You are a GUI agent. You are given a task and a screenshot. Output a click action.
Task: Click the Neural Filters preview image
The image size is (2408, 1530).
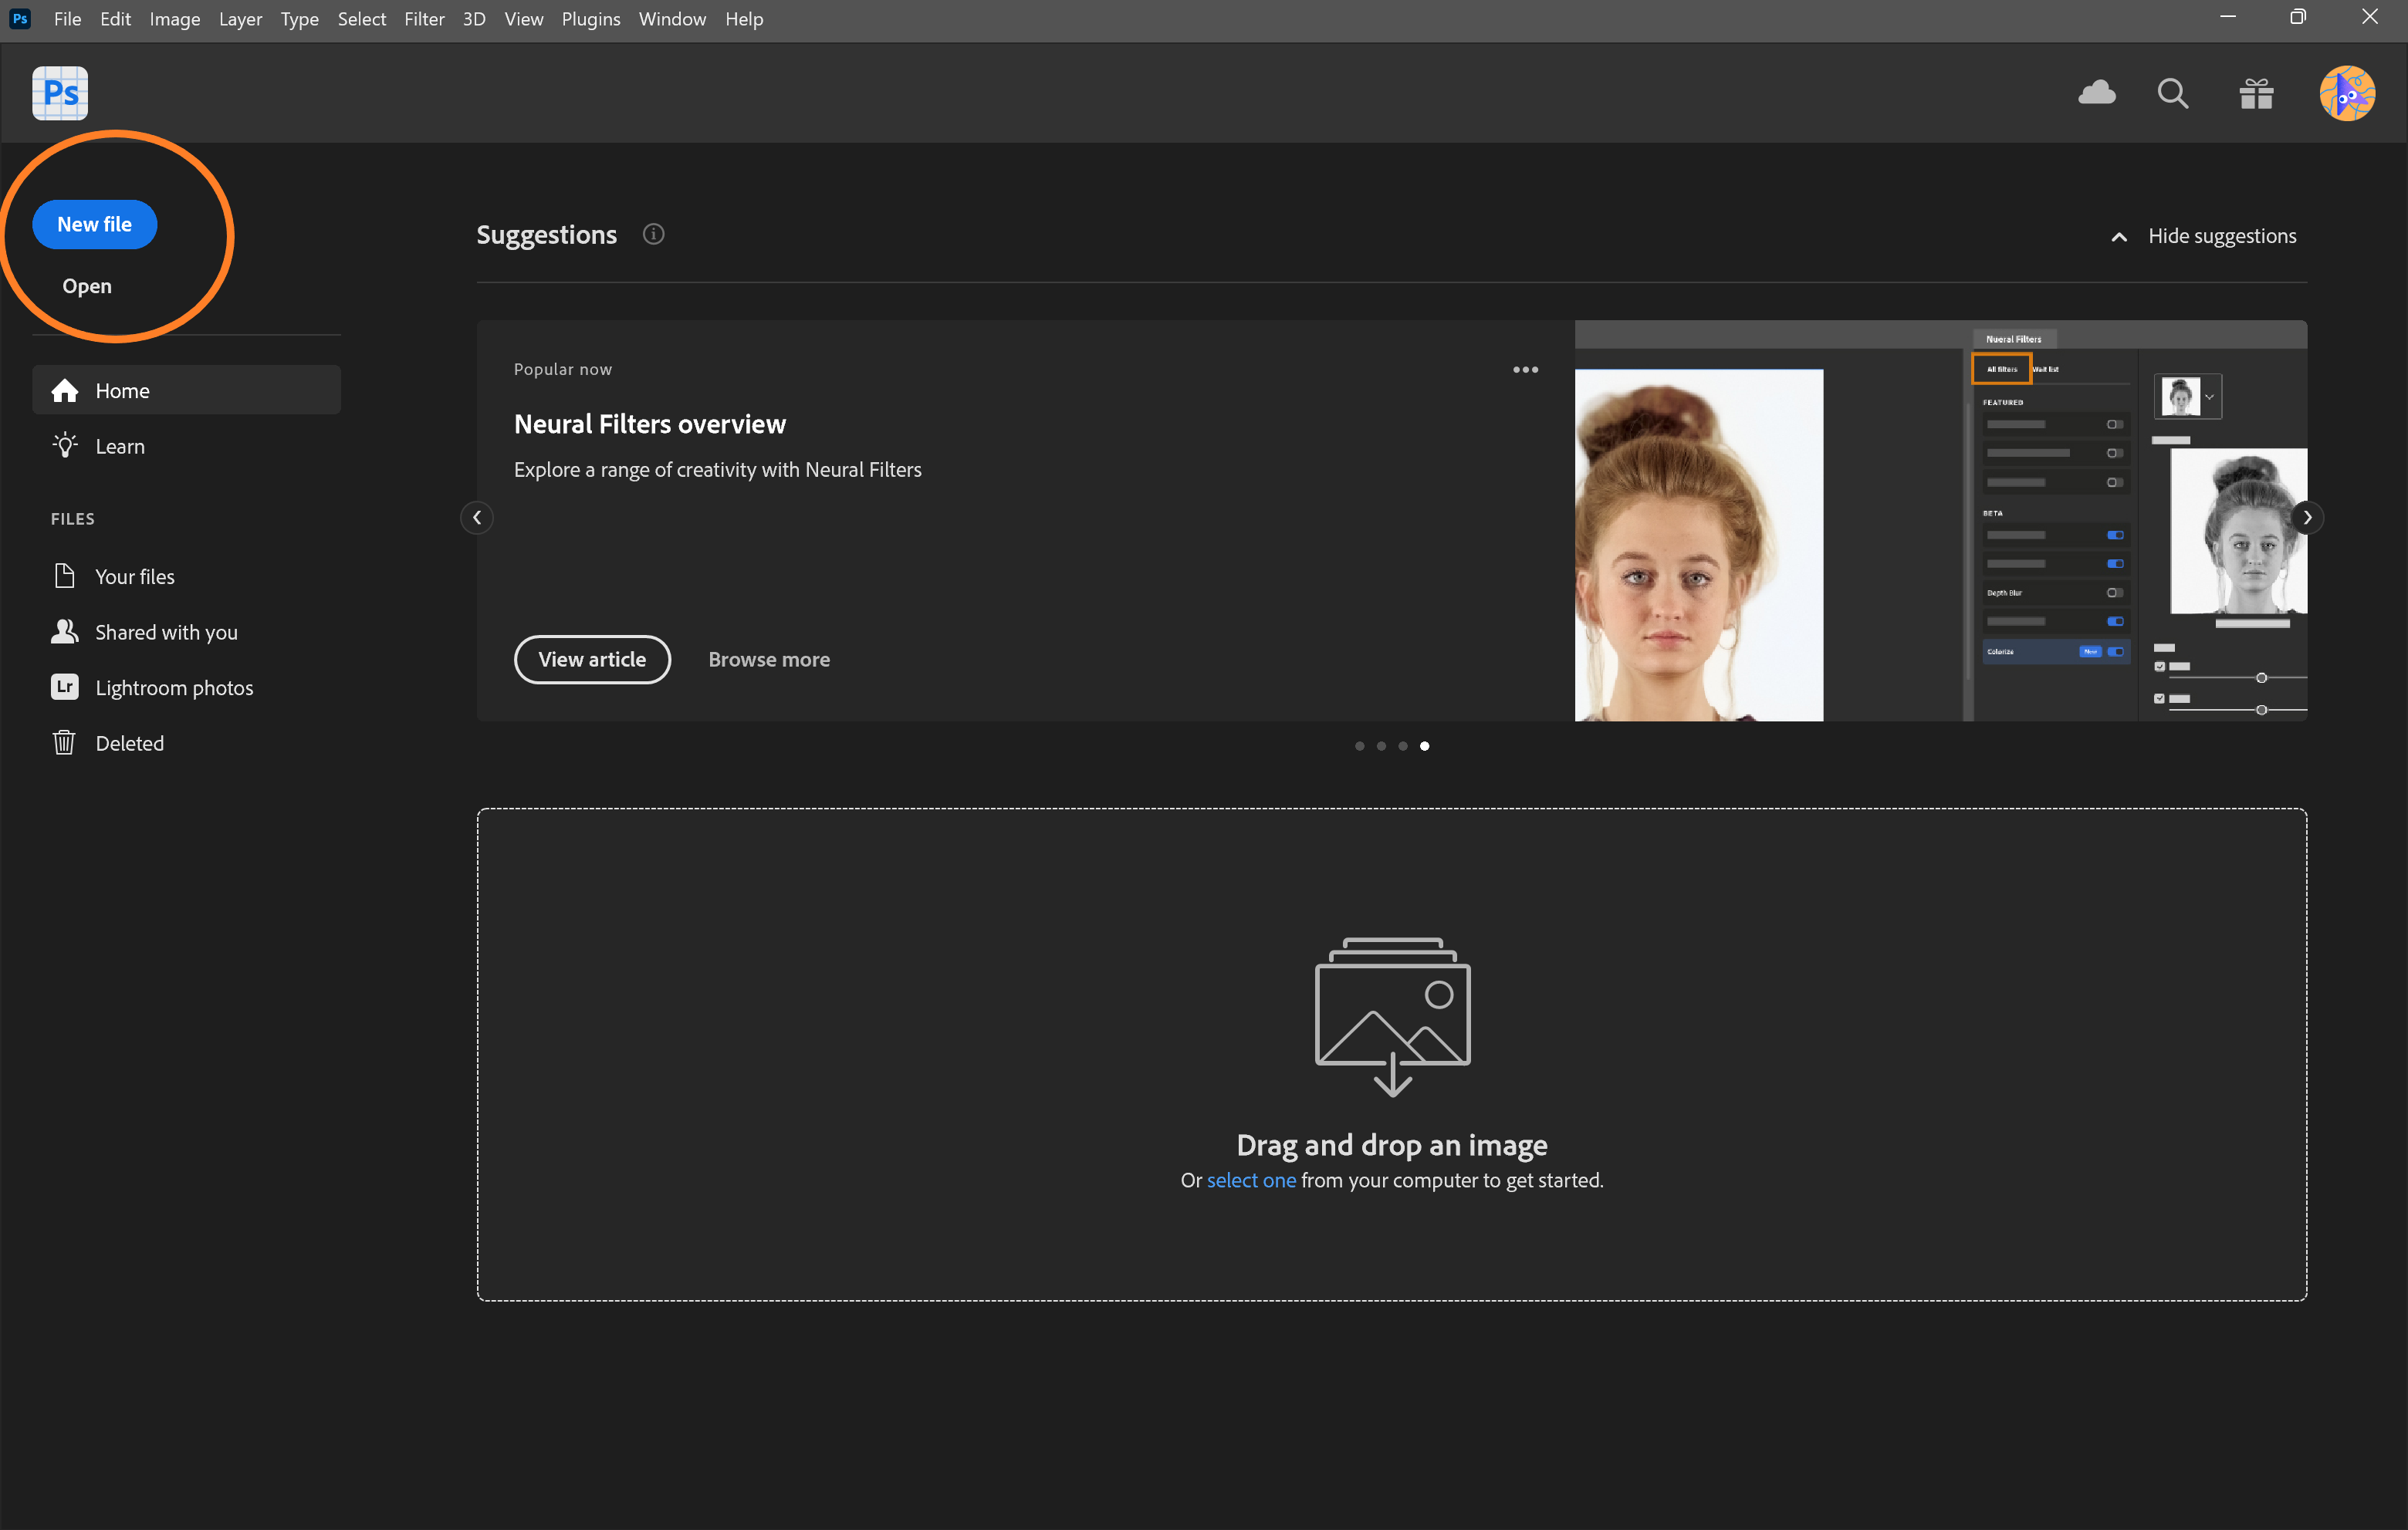click(1941, 521)
